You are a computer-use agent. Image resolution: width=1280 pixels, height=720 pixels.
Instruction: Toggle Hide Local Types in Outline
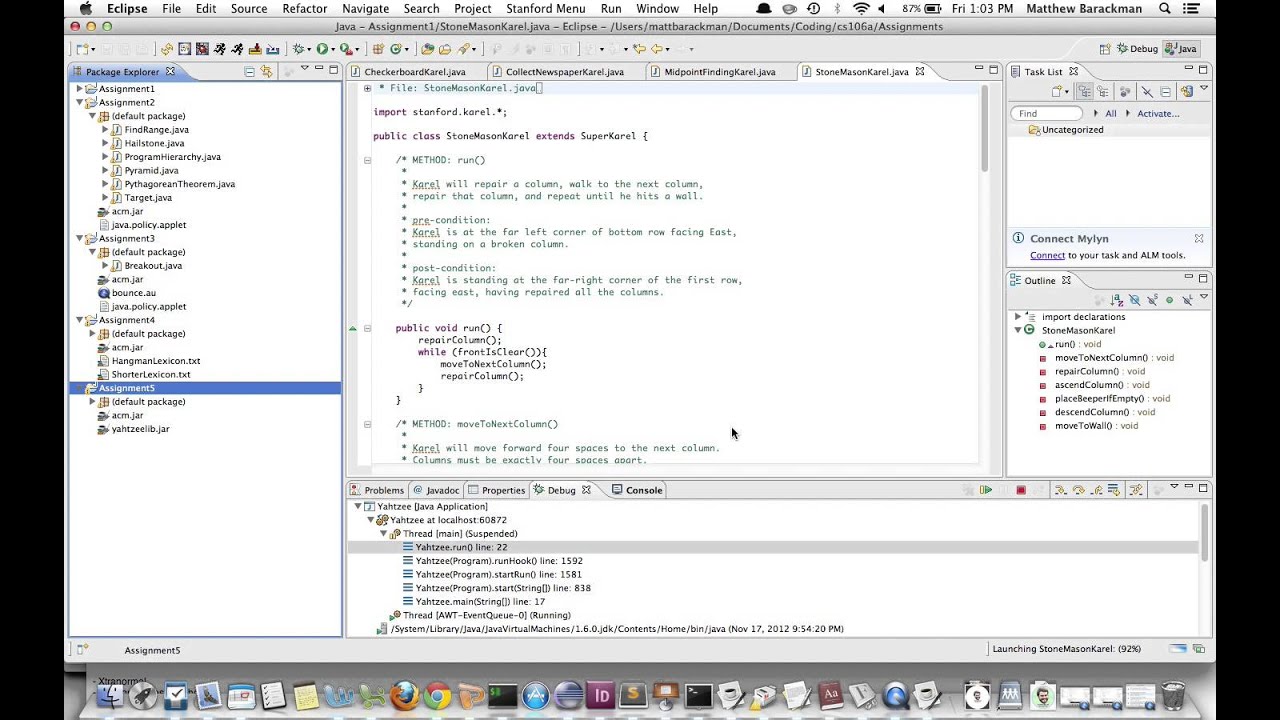coord(1188,300)
